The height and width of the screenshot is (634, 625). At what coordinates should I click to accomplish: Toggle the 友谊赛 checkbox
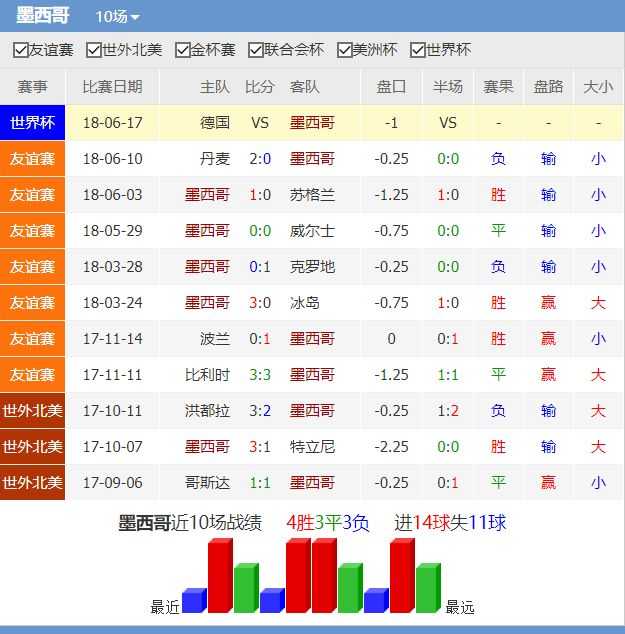click(20, 50)
